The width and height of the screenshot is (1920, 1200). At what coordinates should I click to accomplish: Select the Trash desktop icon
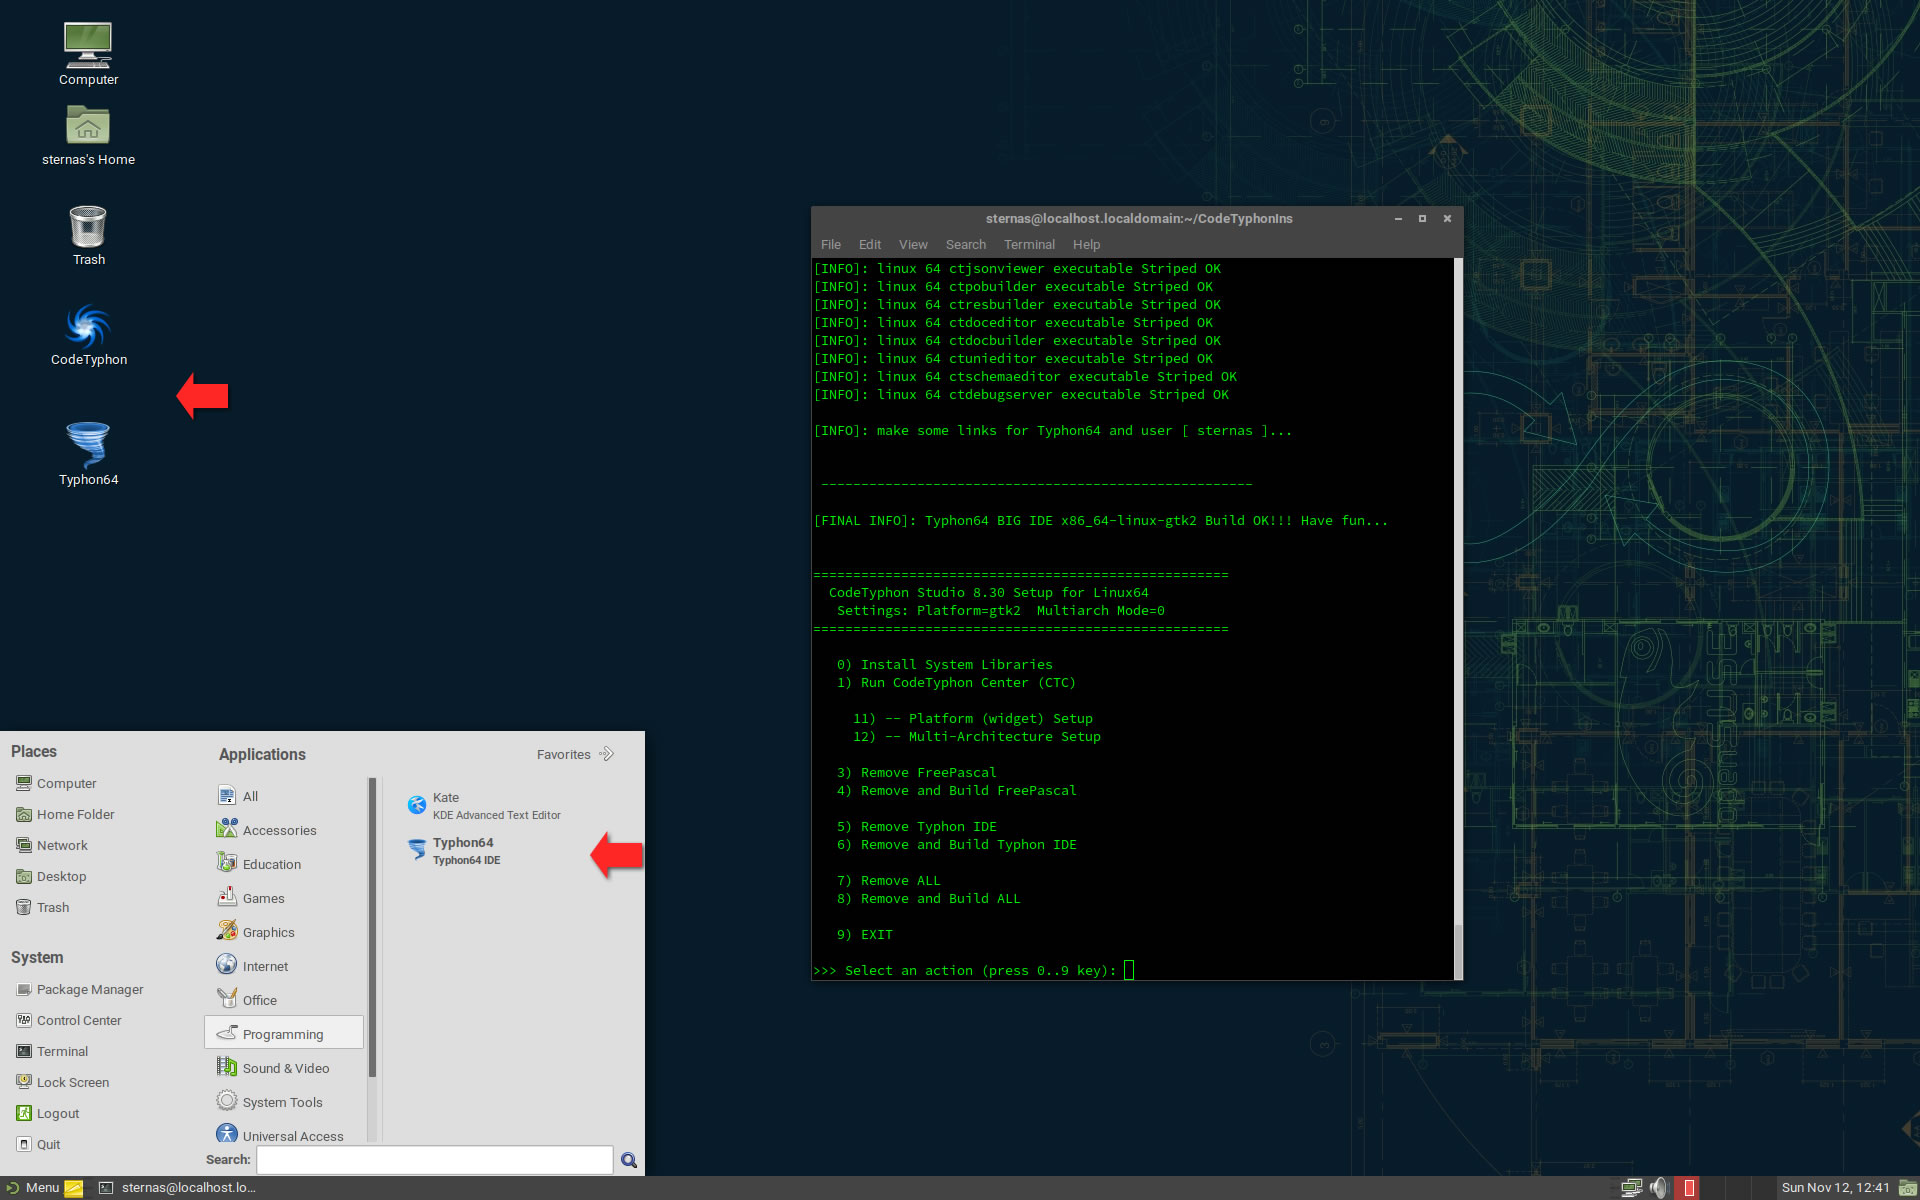click(x=88, y=236)
